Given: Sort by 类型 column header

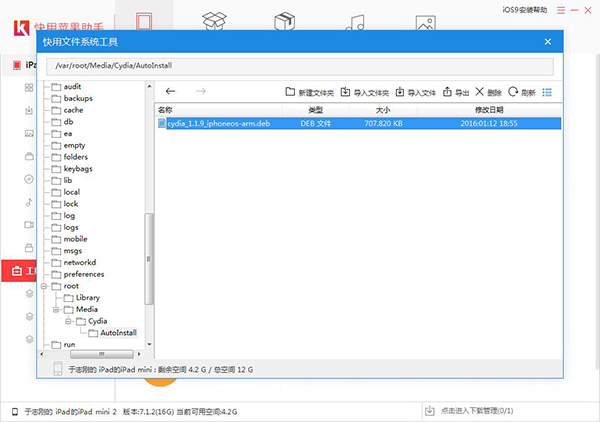Looking at the screenshot, I should coord(316,110).
